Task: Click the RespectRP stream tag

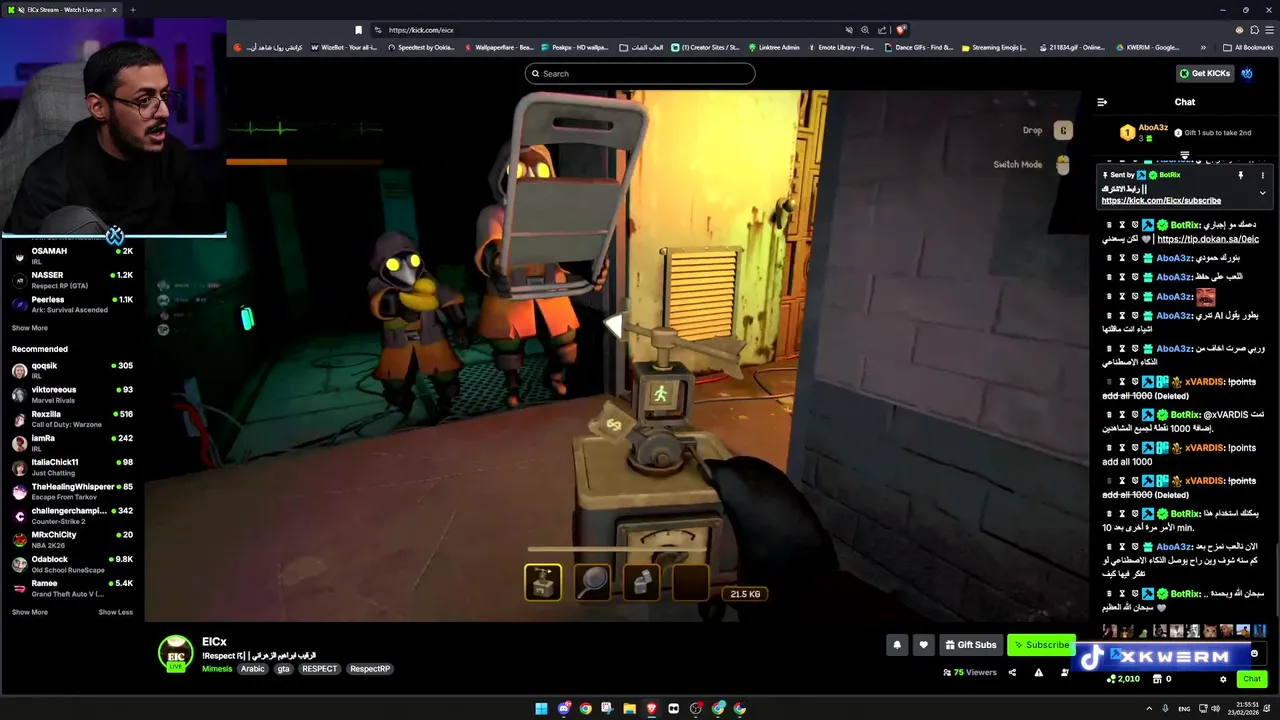Action: point(370,669)
